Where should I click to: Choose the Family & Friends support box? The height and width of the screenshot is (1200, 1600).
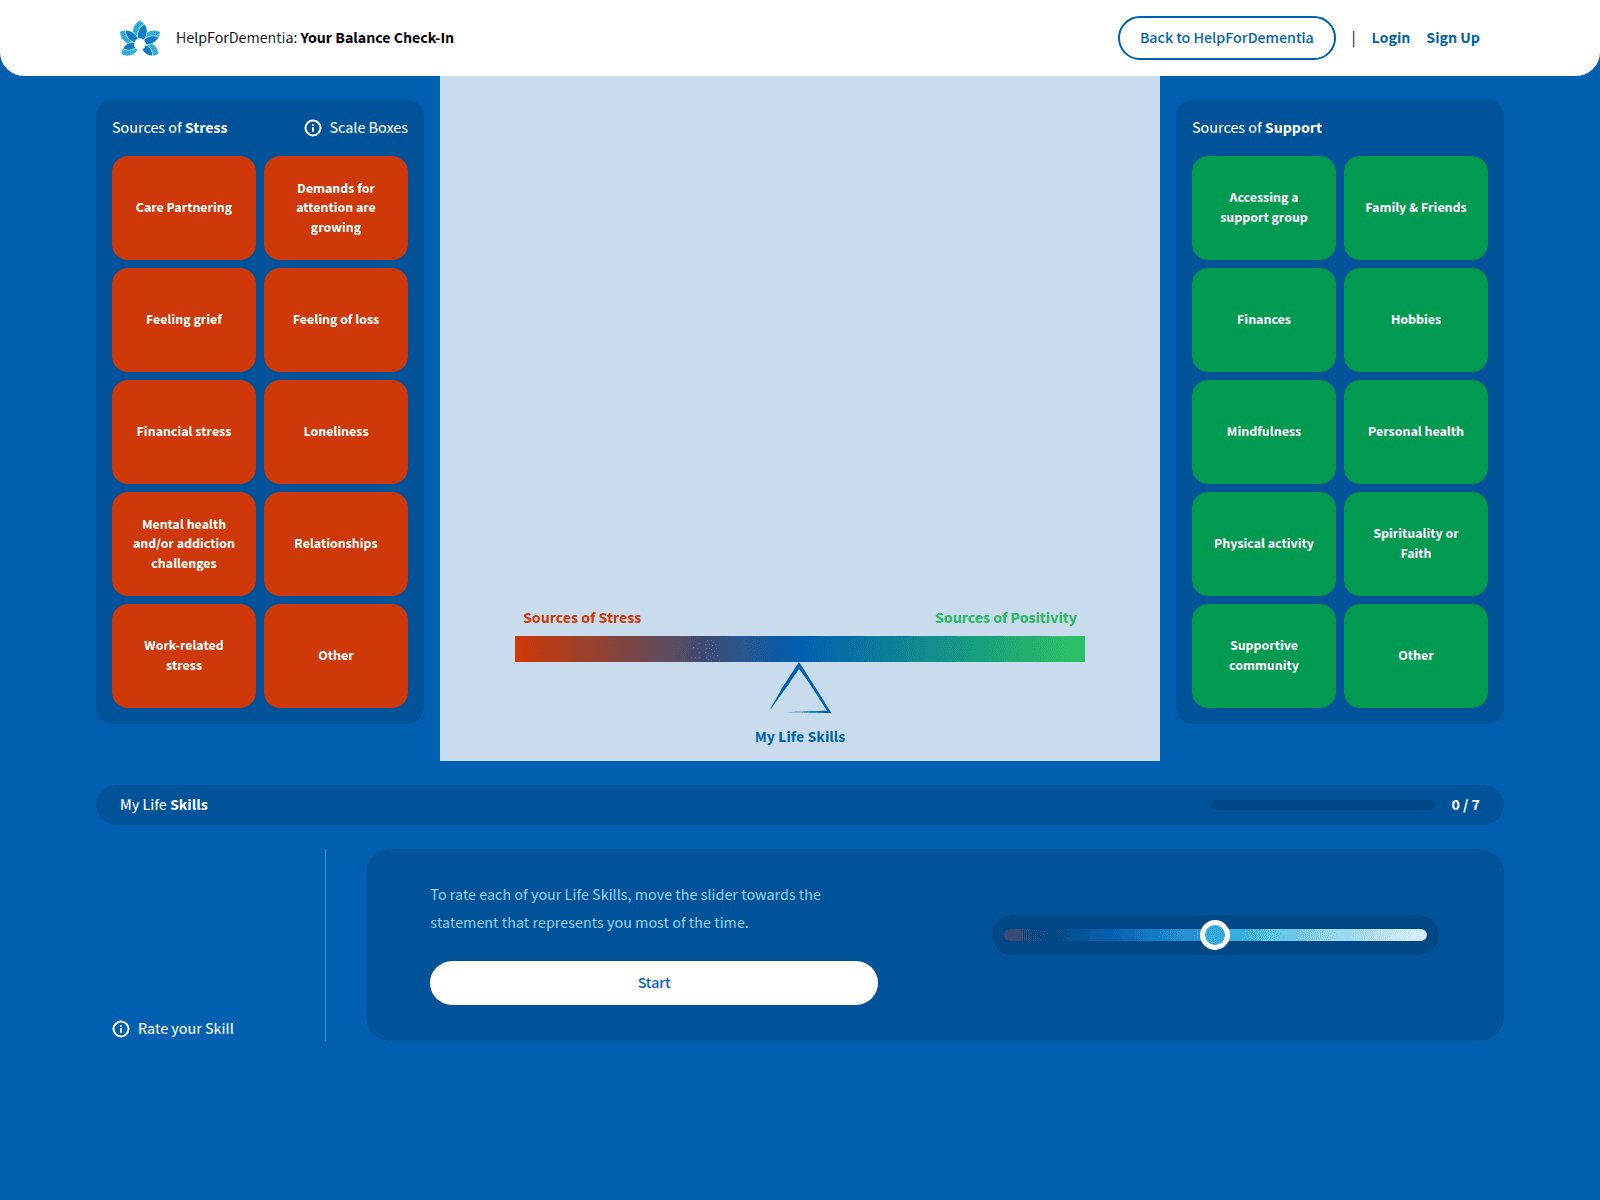[x=1416, y=208]
